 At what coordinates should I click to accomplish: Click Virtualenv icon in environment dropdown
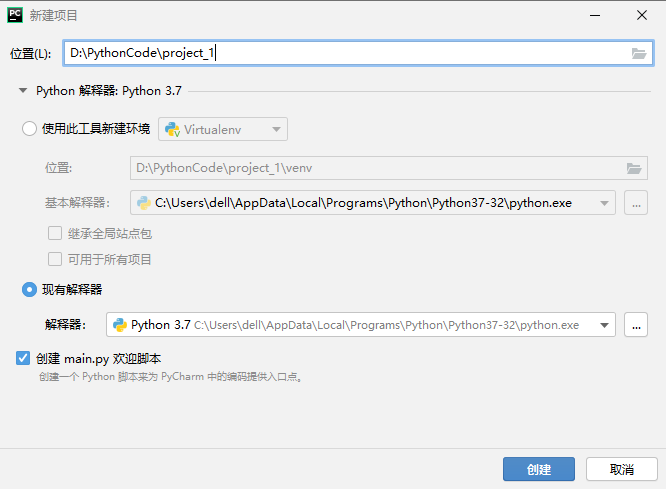tap(172, 129)
